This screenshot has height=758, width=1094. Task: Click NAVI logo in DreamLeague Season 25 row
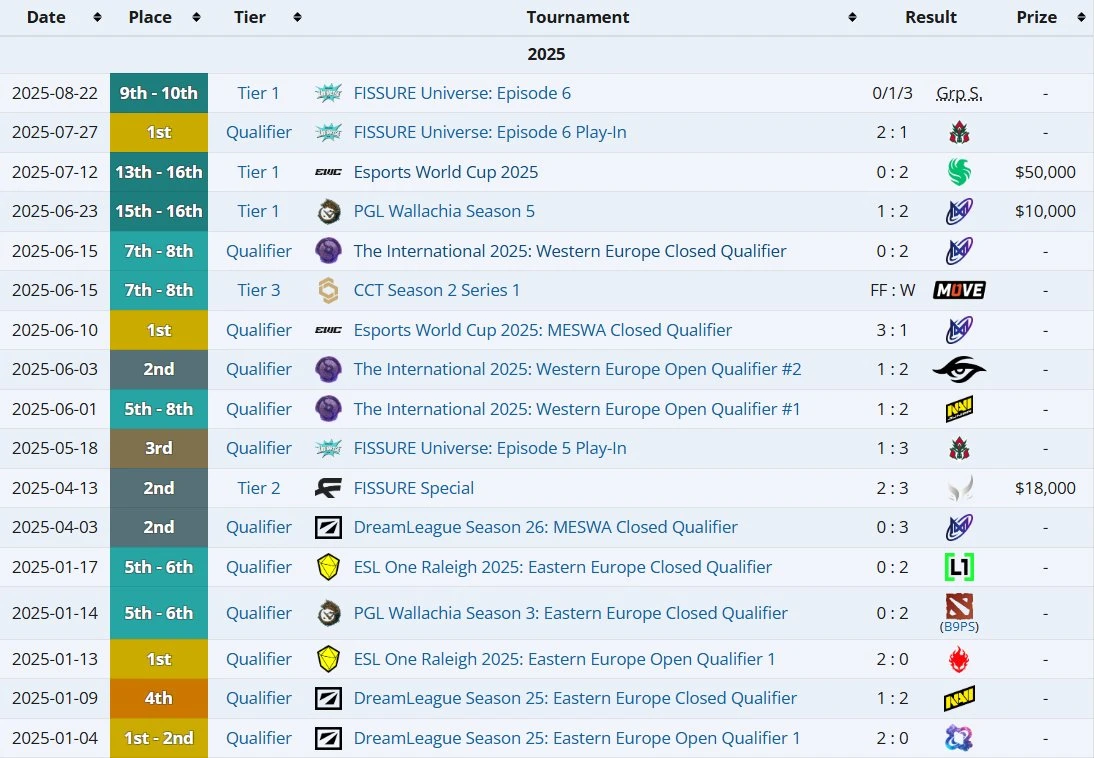[x=959, y=698]
